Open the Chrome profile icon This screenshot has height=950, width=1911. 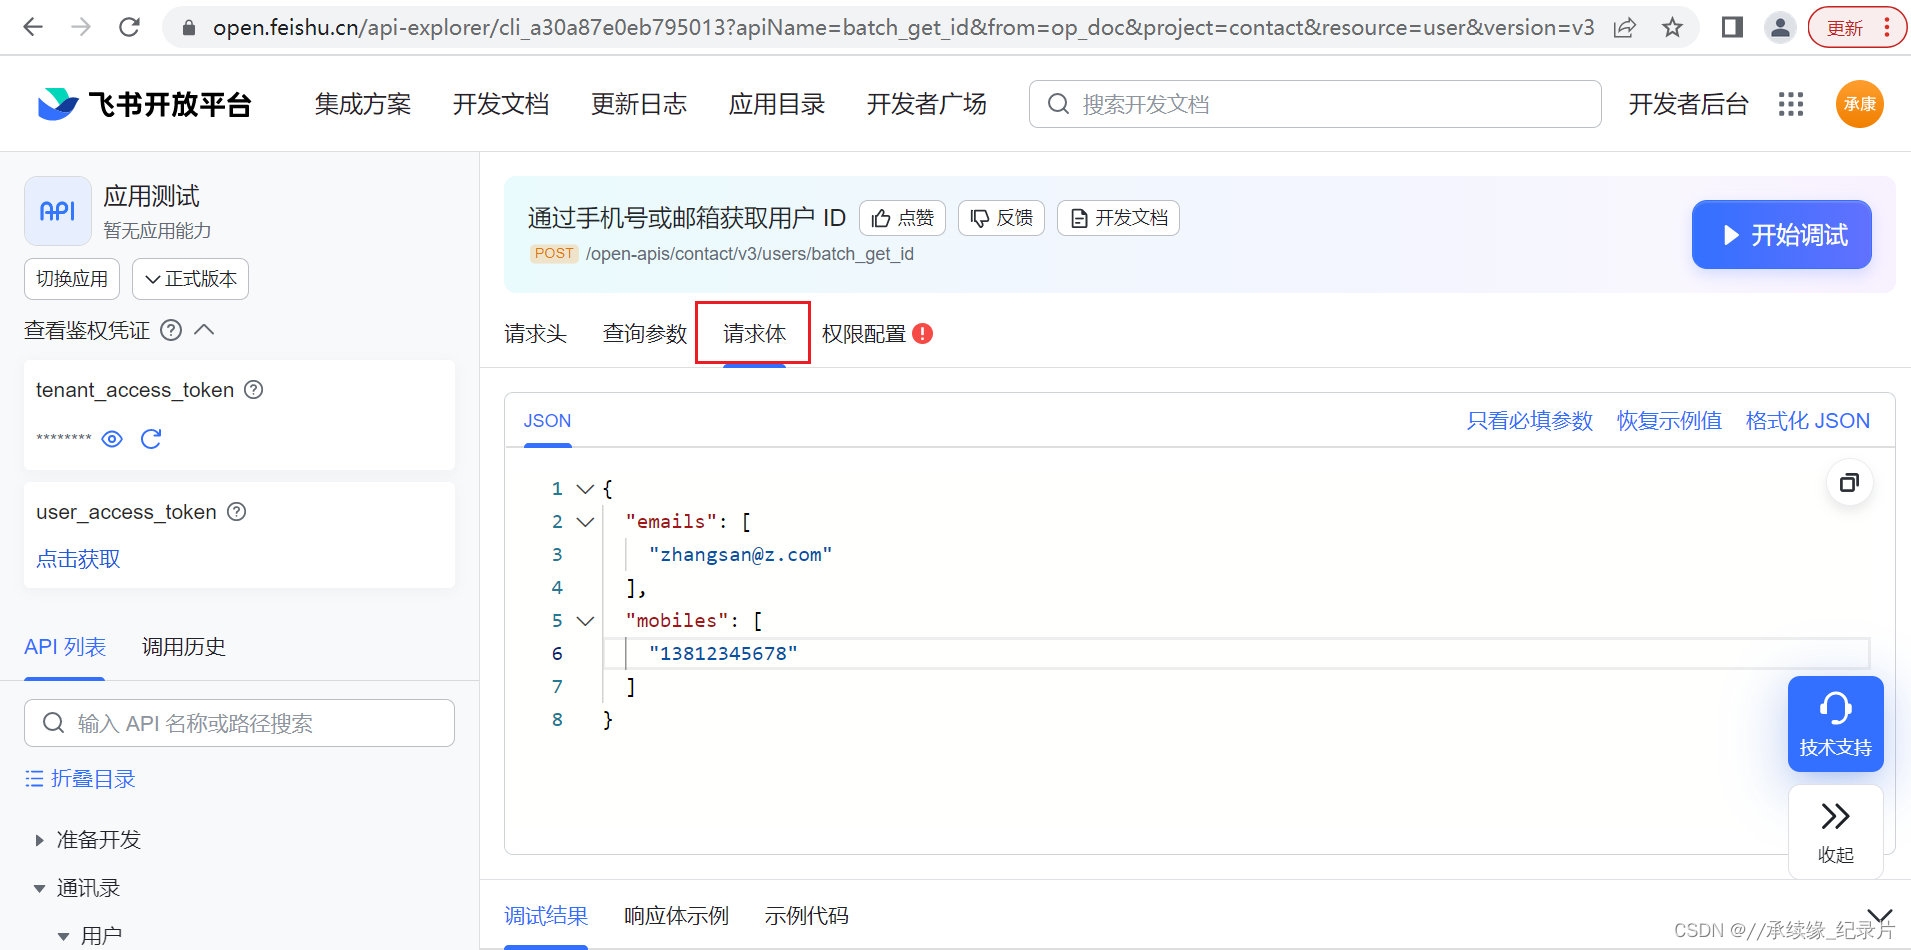(1780, 28)
